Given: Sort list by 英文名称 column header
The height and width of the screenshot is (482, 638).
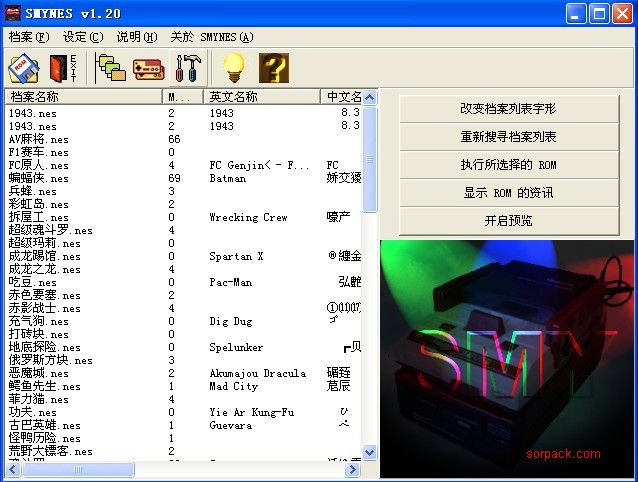Looking at the screenshot, I should pyautogui.click(x=260, y=97).
